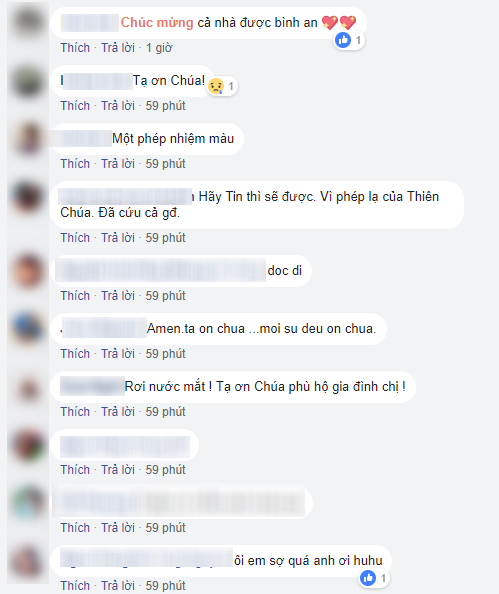Screen dimensions: 499x594
Task: Open avatar of 'Một phép nhiệm màu' commenter
Action: tap(28, 139)
